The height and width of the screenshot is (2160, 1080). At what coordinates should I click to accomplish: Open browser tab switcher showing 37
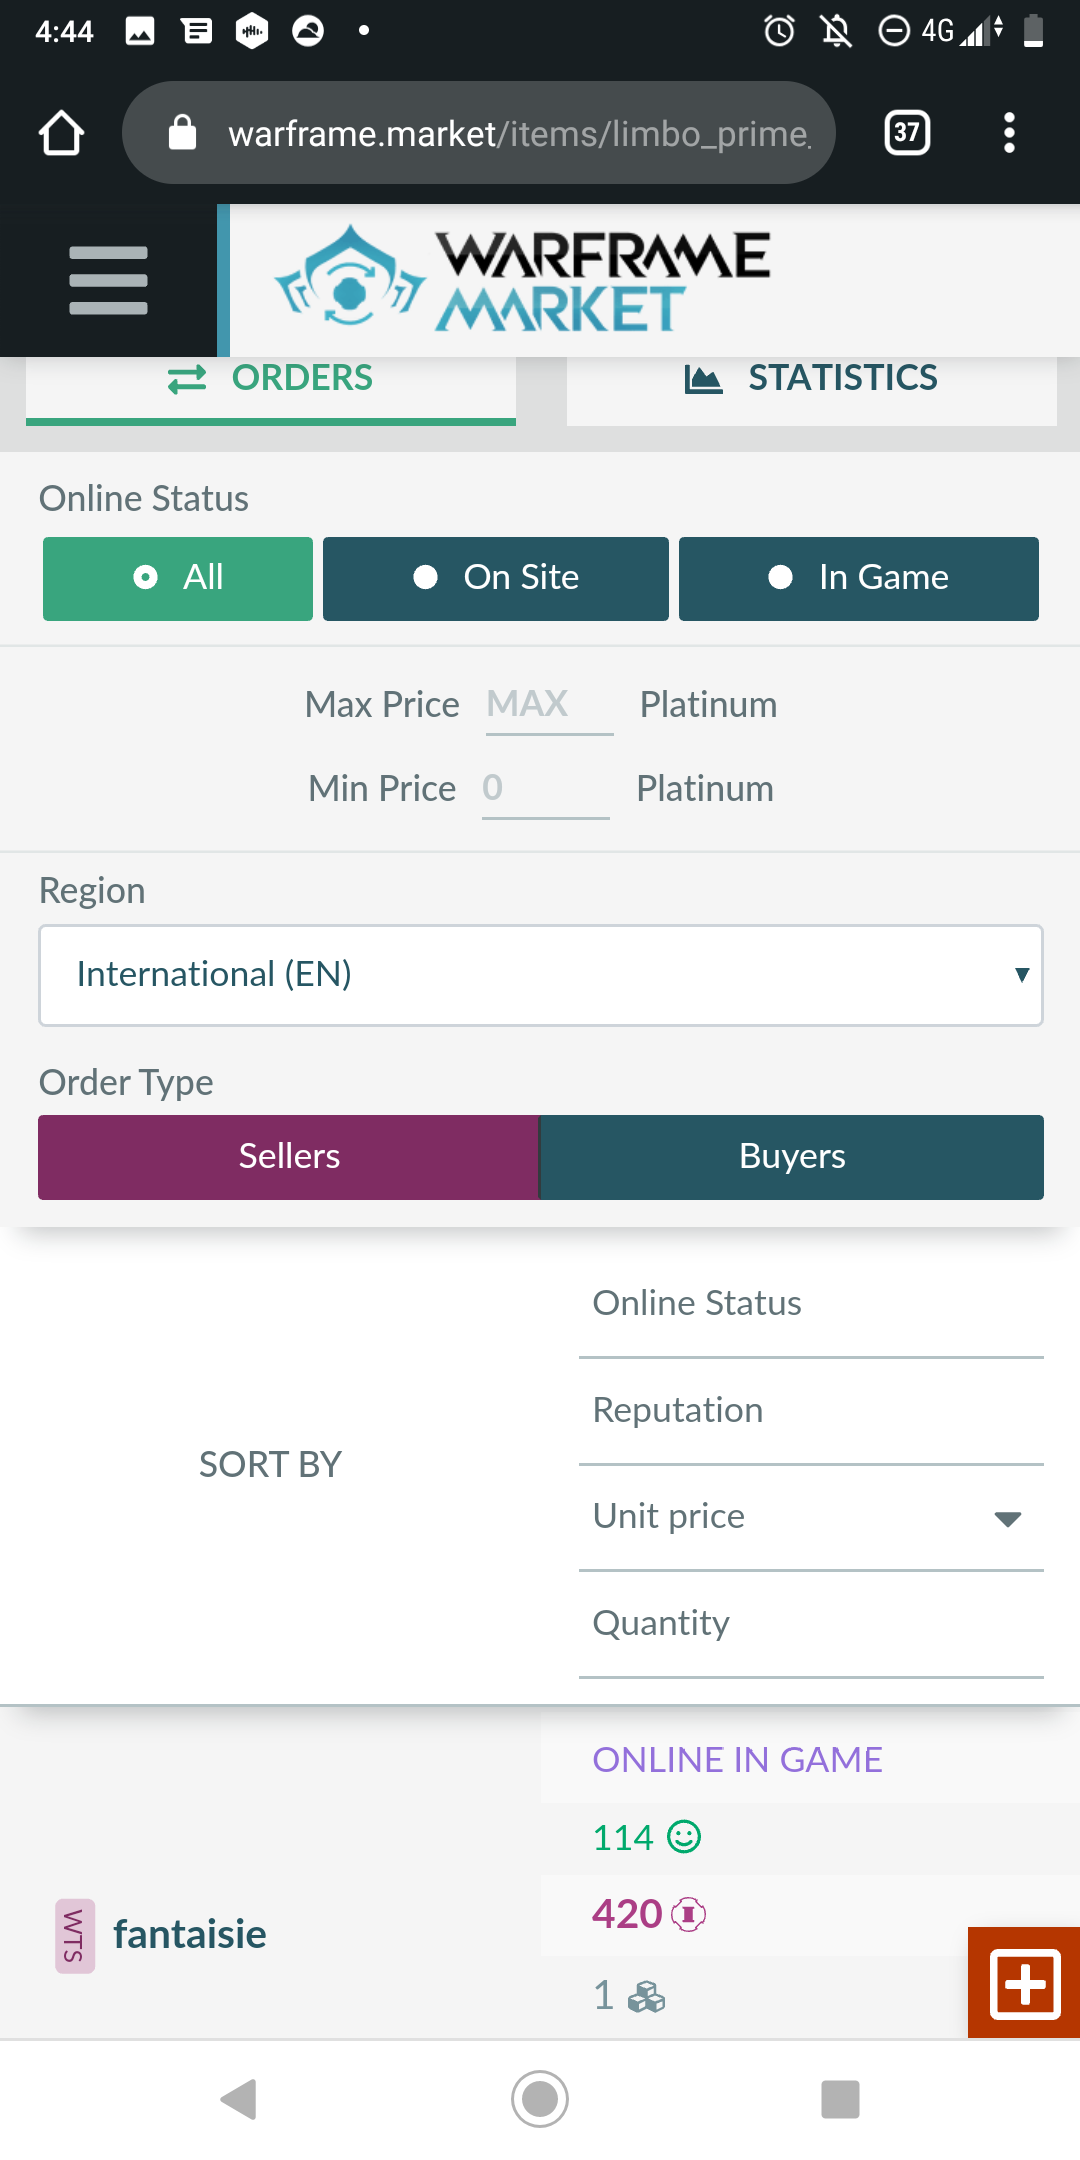[907, 132]
